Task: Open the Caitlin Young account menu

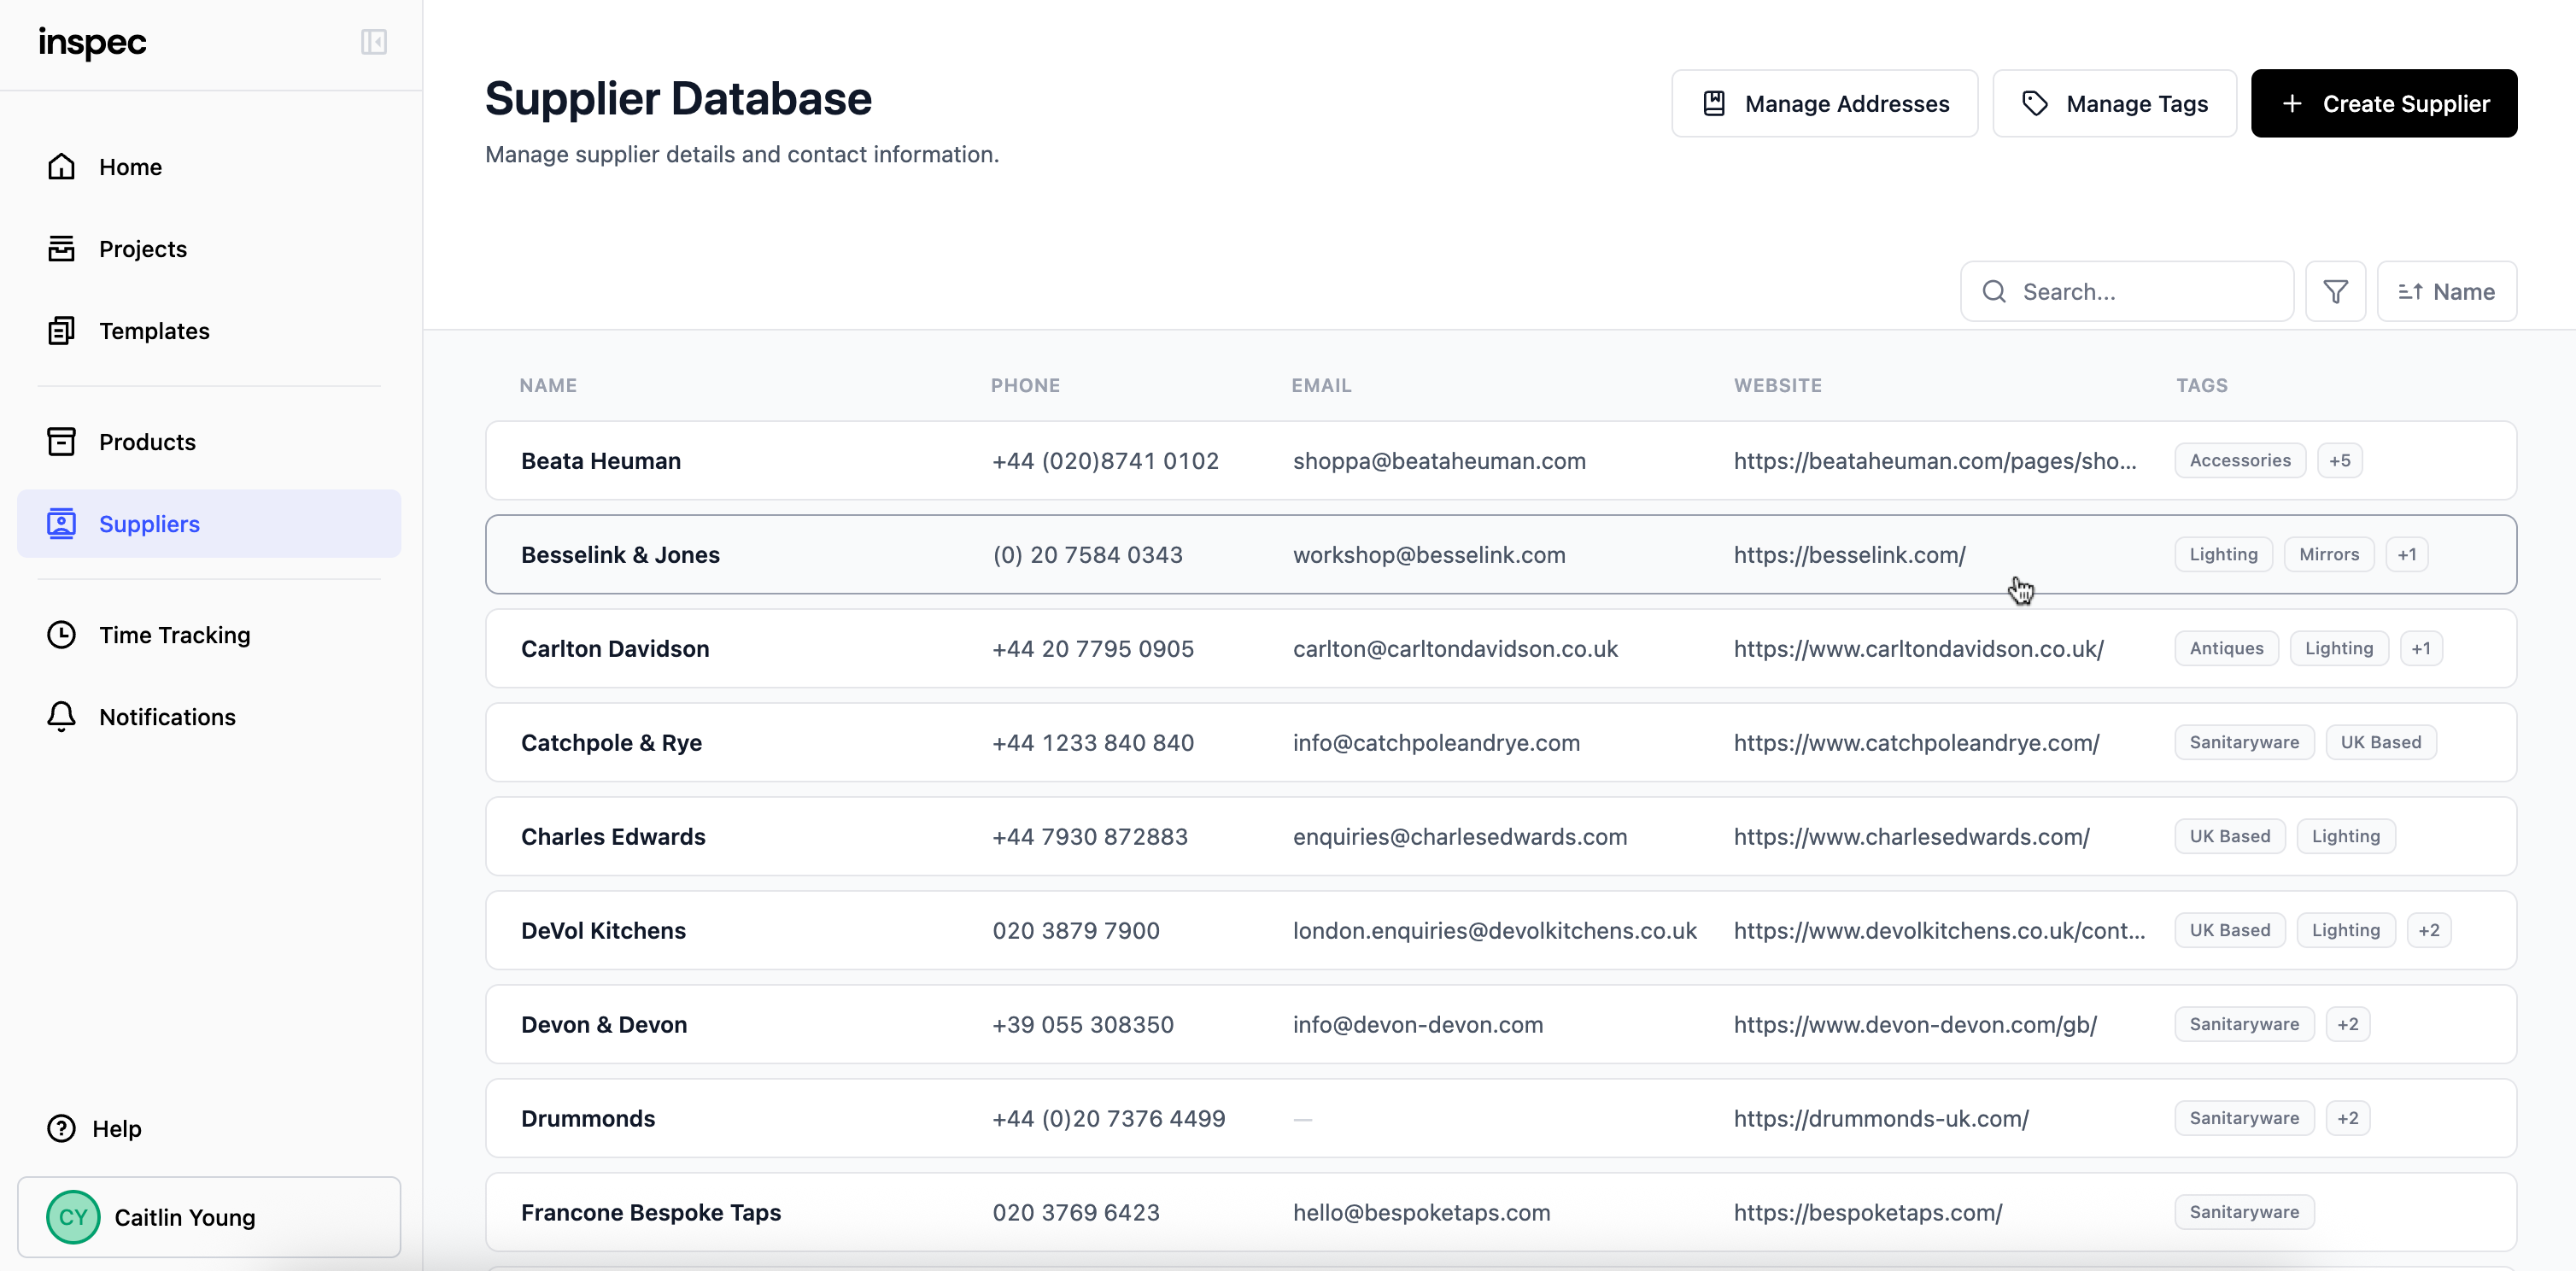Action: (209, 1217)
